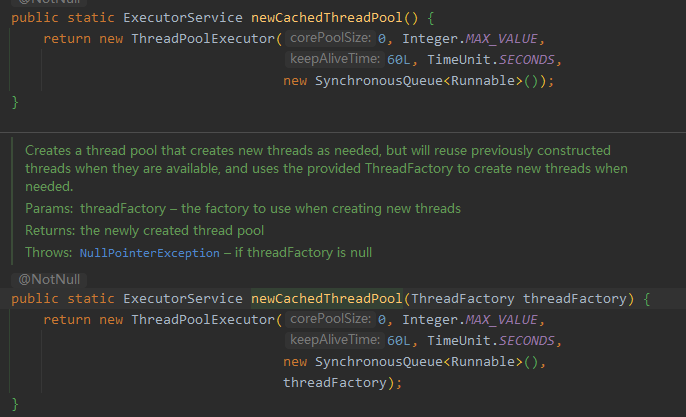Click the NullPointerException link in the documentation
The width and height of the screenshot is (686, 417).
(x=150, y=253)
